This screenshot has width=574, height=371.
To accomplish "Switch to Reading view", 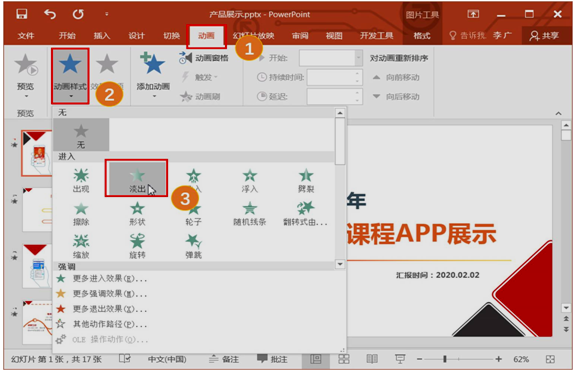I will (372, 359).
